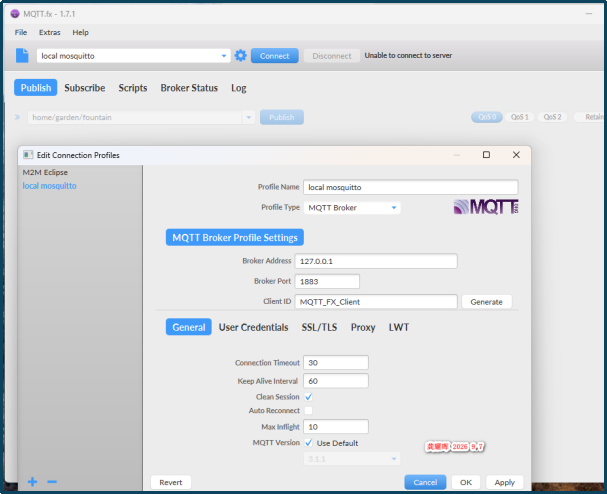The image size is (607, 494).
Task: Remove selected profile with minus icon
Action: click(x=52, y=482)
